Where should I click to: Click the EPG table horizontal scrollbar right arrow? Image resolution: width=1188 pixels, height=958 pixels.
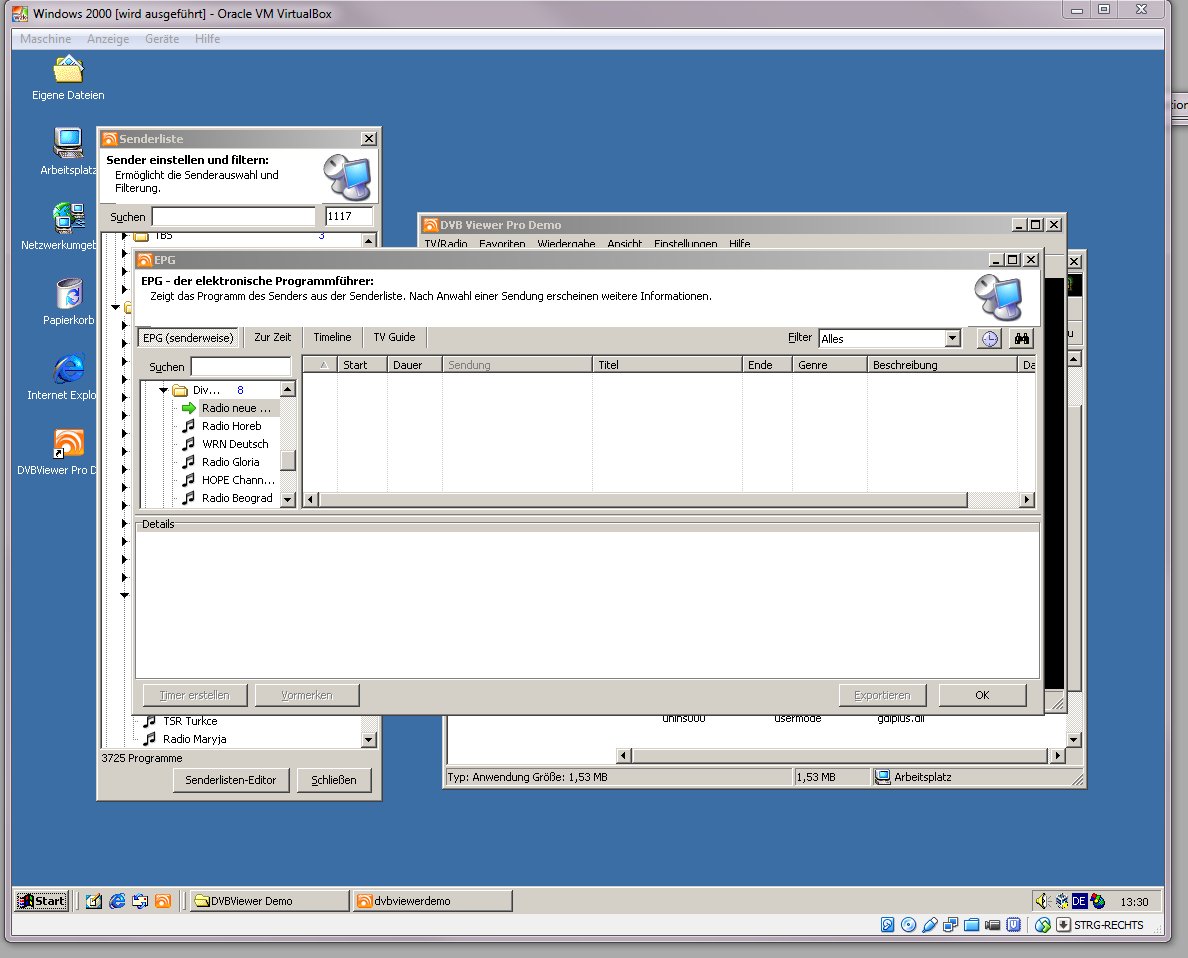pyautogui.click(x=1027, y=499)
